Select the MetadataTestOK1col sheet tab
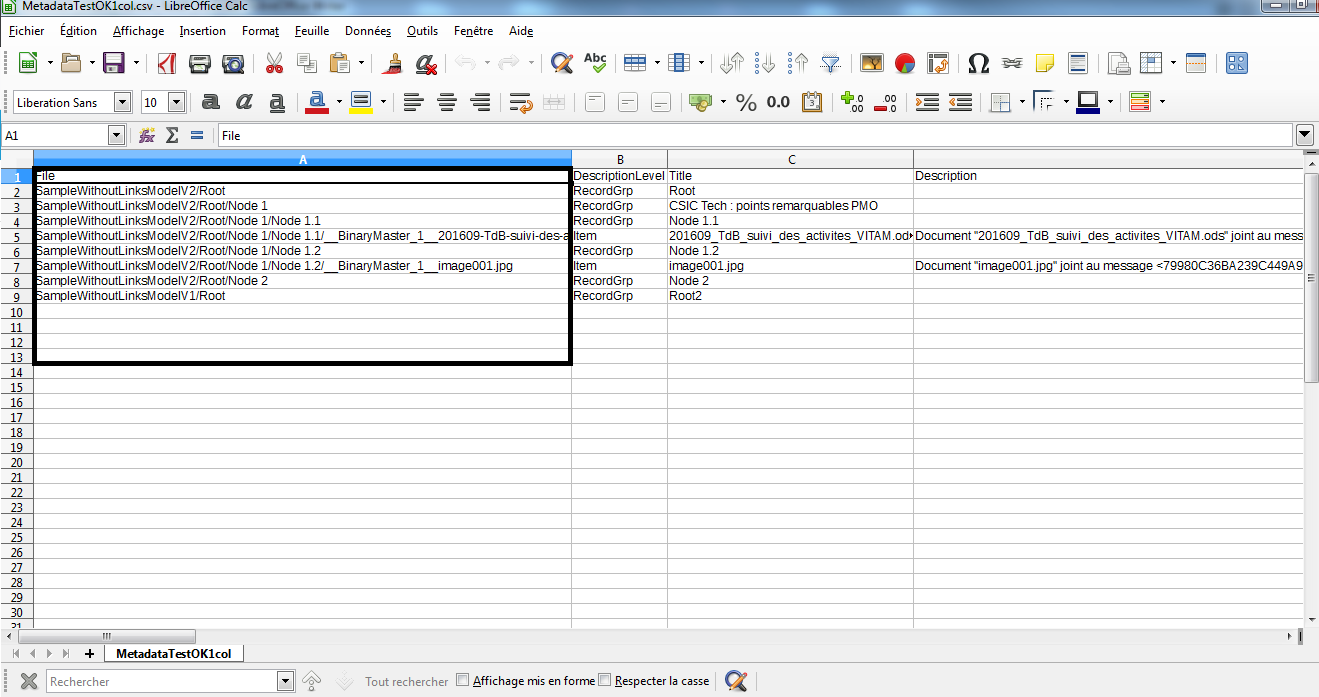The width and height of the screenshot is (1319, 697). (x=173, y=653)
